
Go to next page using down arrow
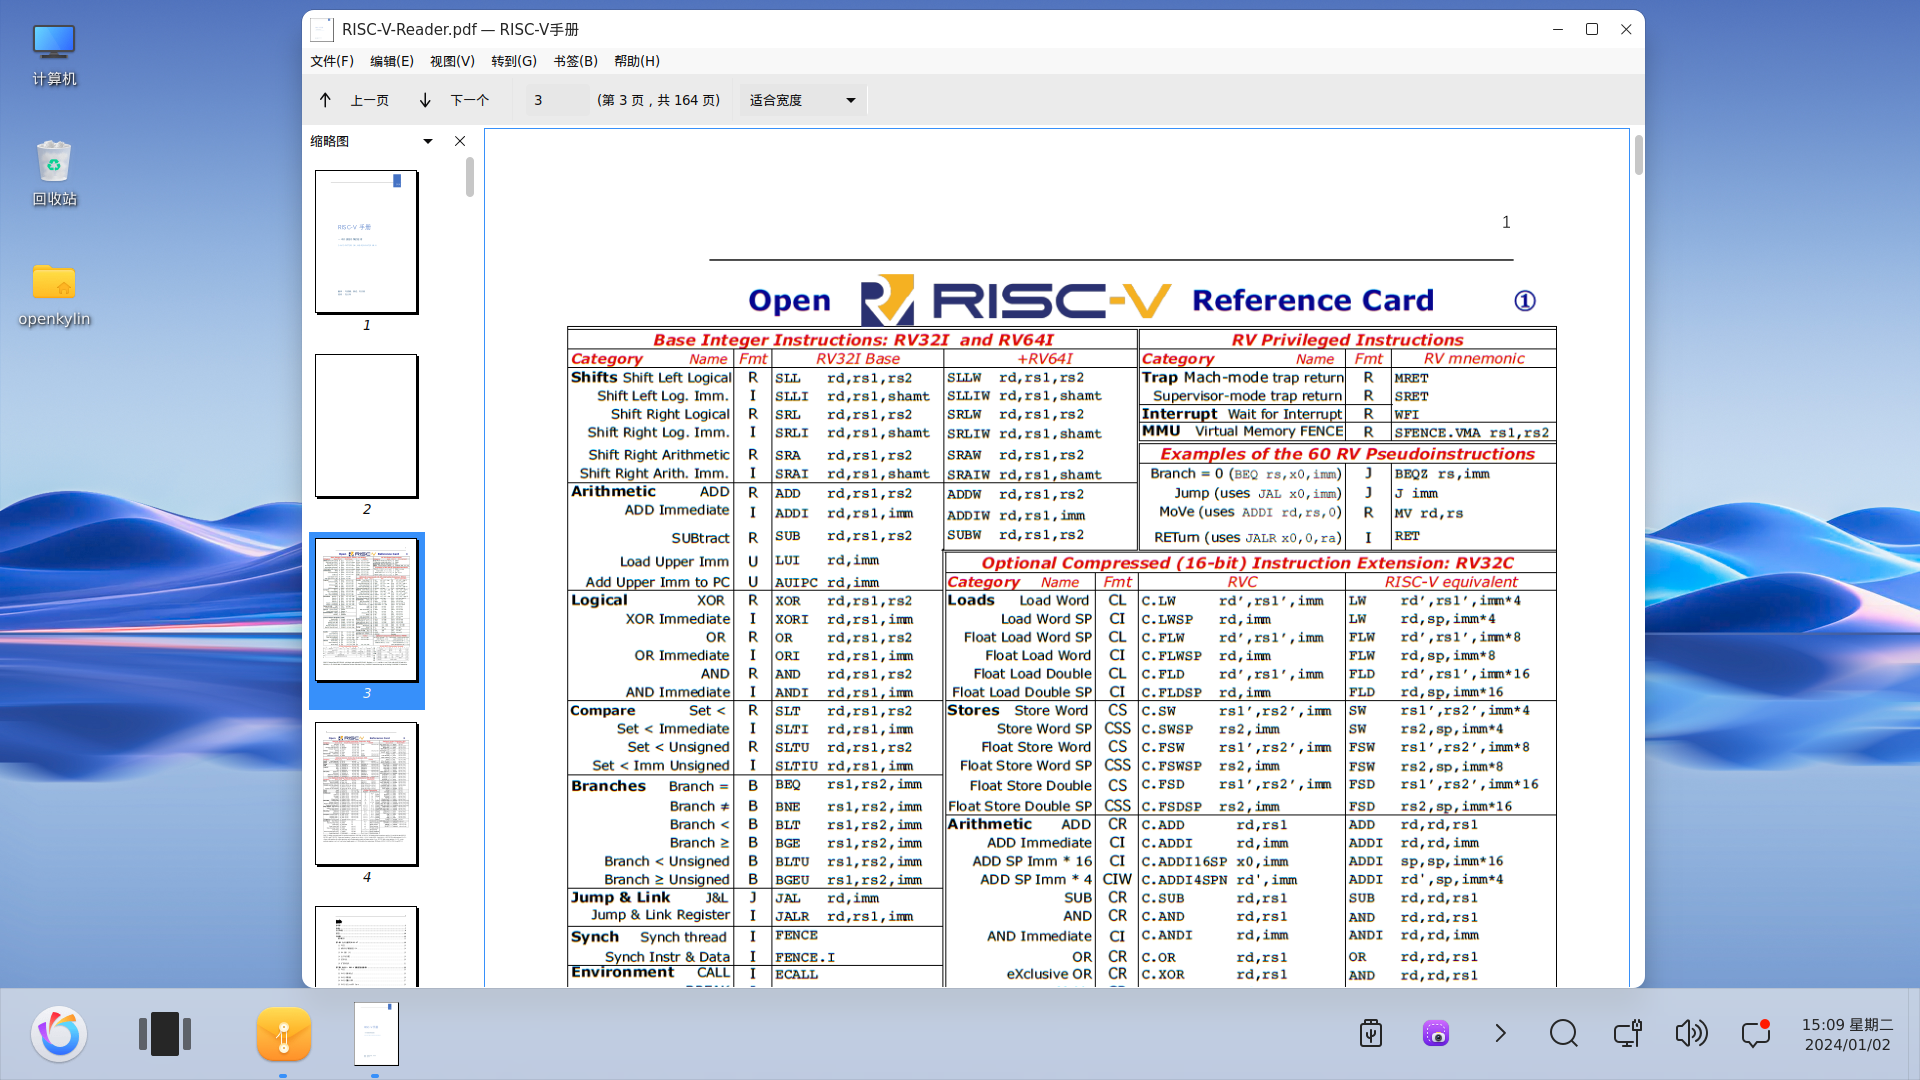click(x=425, y=100)
